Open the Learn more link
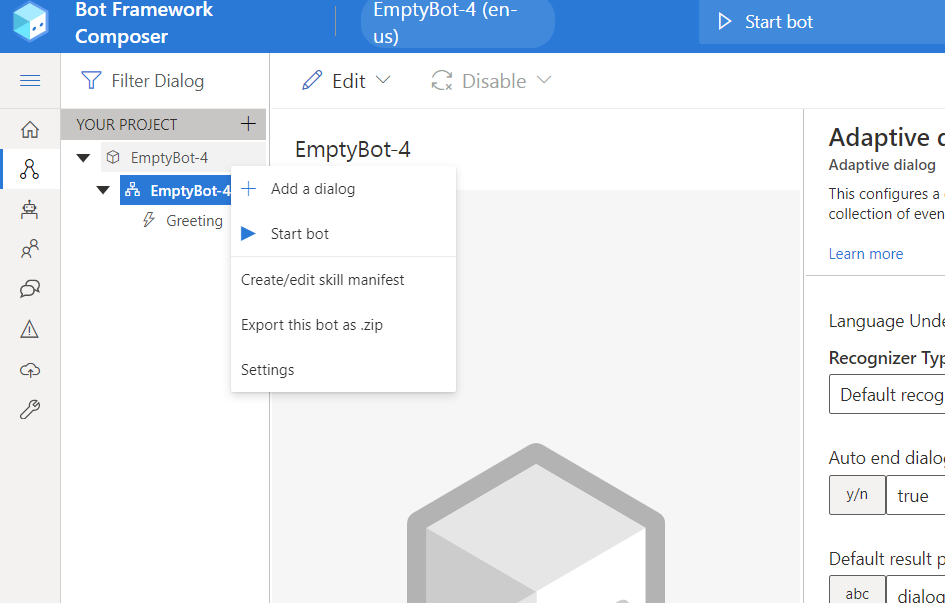This screenshot has width=945, height=603. point(865,253)
